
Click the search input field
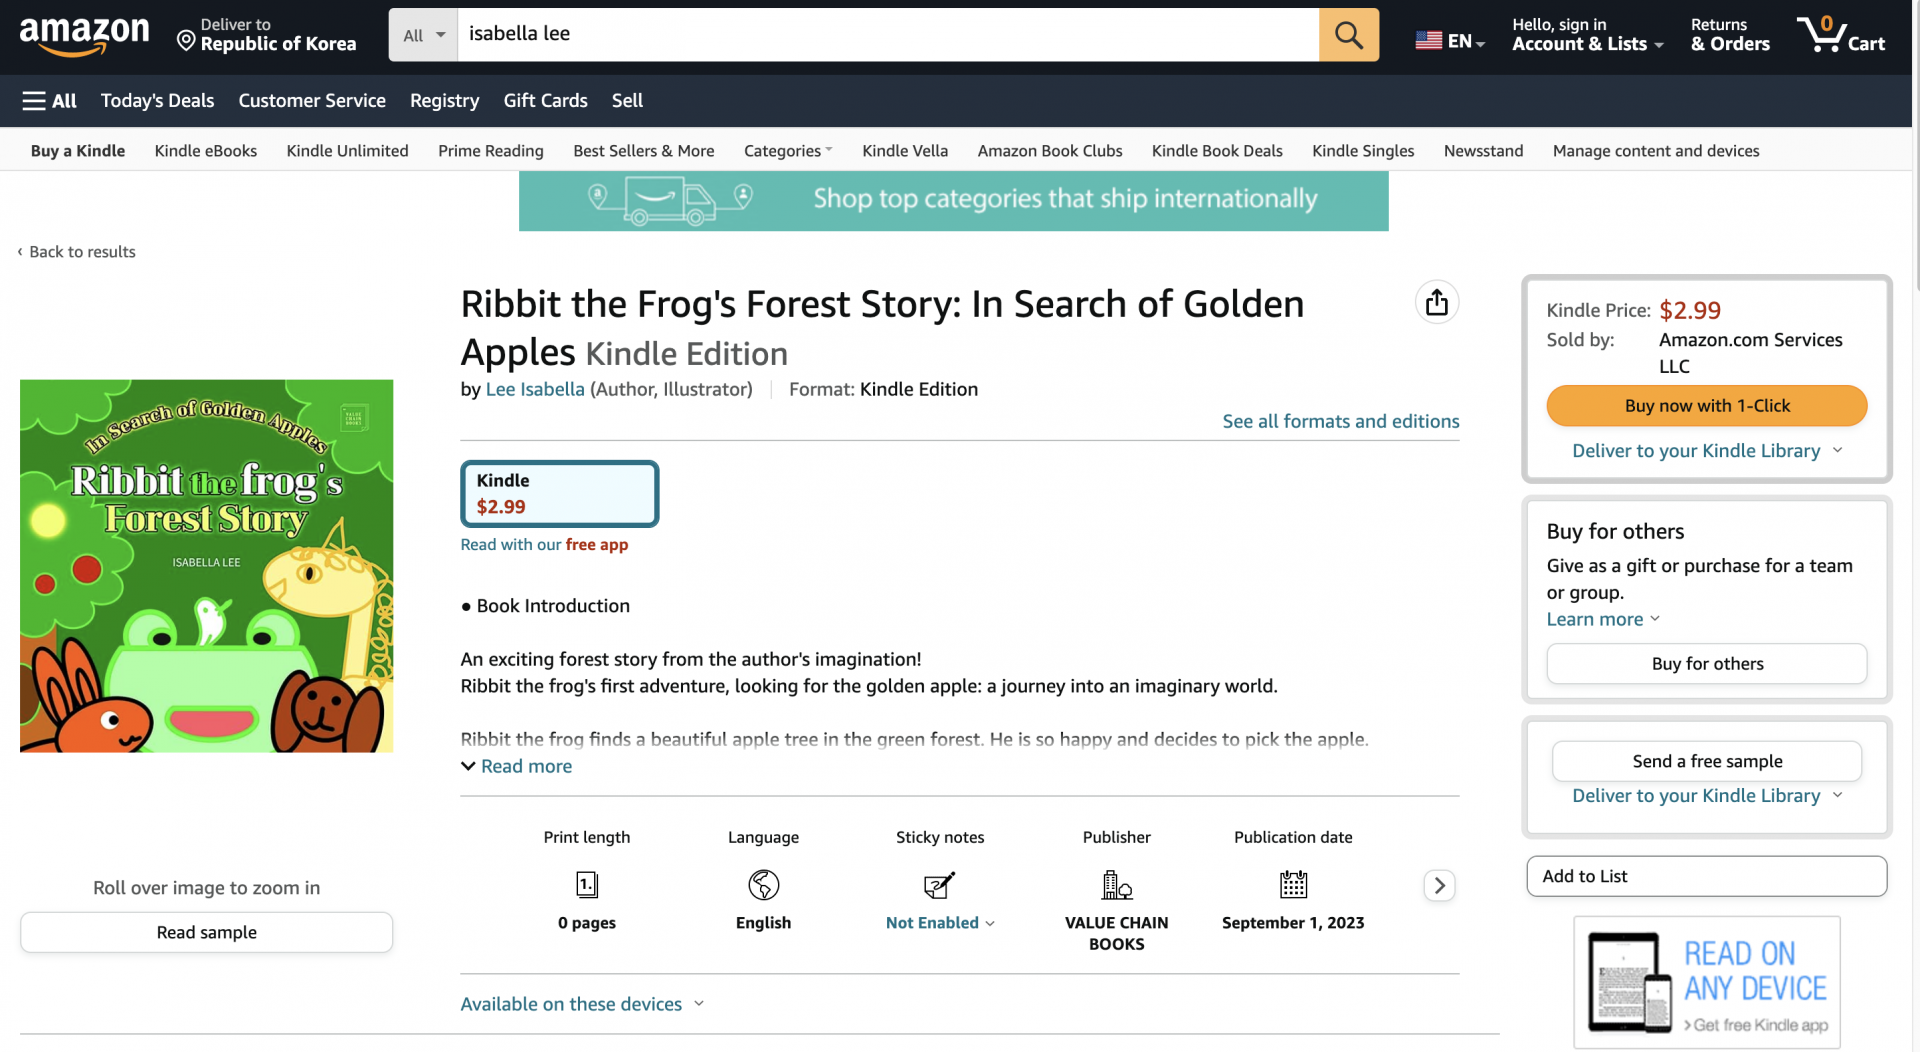tap(888, 35)
